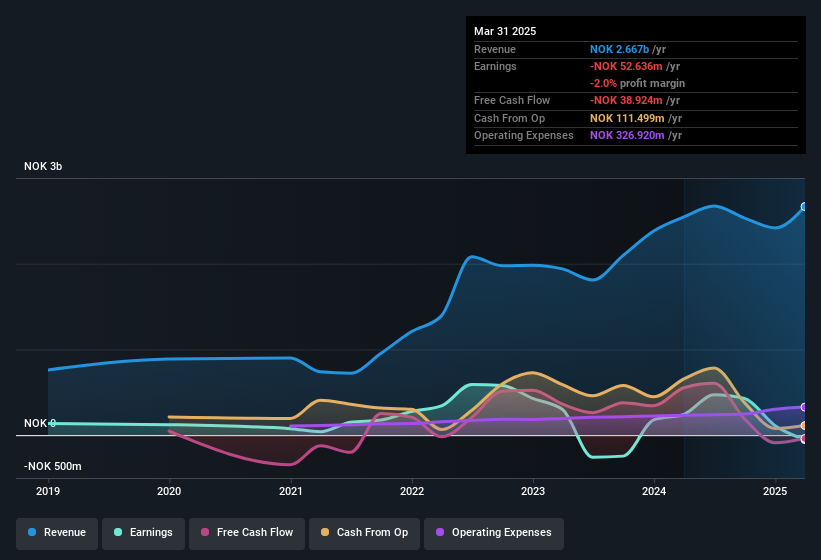The height and width of the screenshot is (560, 821).
Task: Click the -NOK 38.924m free cash flow value
Action: click(626, 100)
